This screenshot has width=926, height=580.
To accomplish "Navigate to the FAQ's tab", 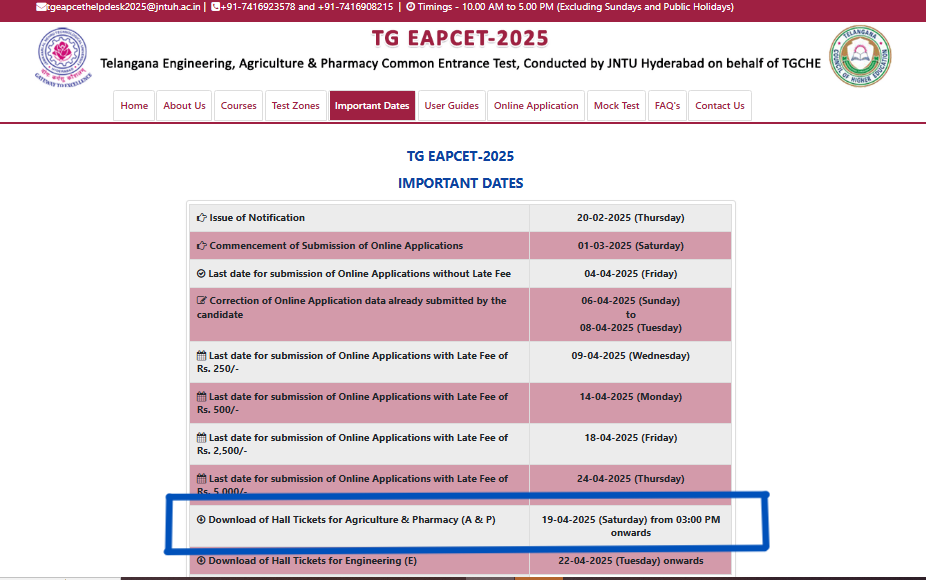I will [667, 105].
